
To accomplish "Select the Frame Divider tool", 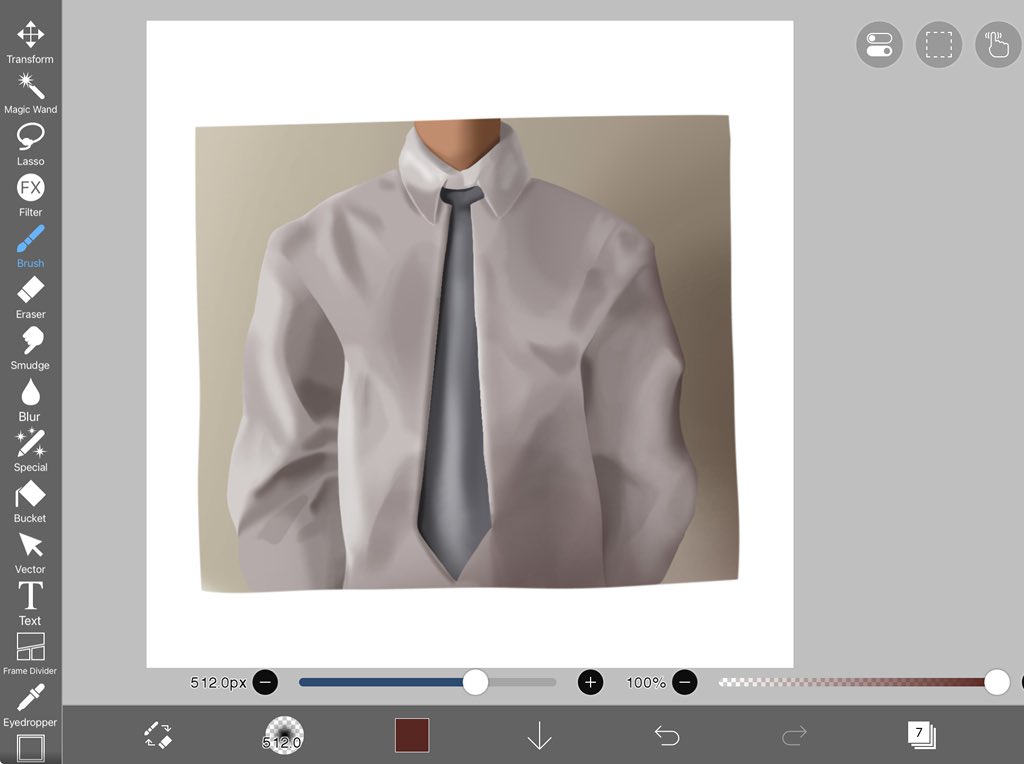I will 30,653.
